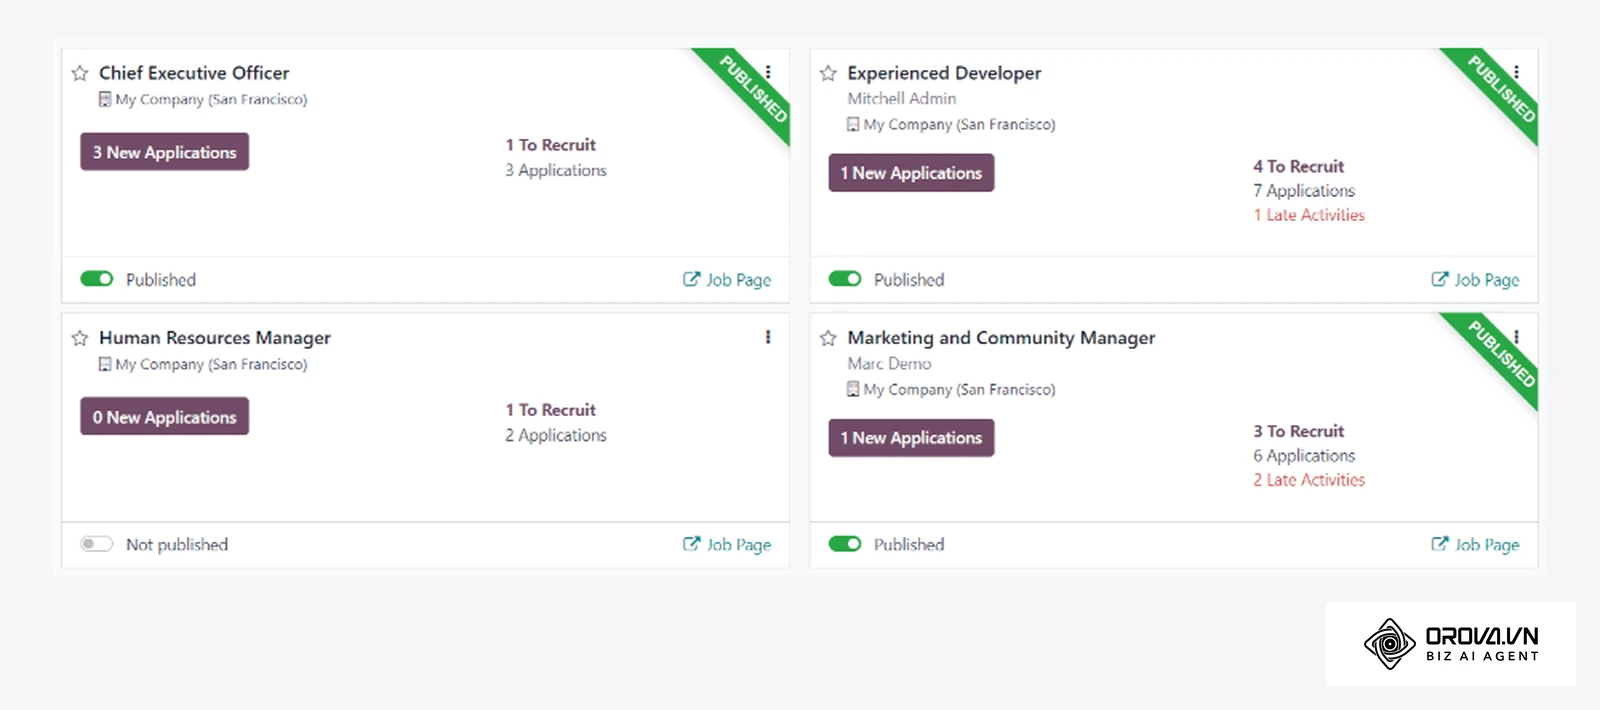Open kebab menu on Experienced Developer card
Image resolution: width=1600 pixels, height=710 pixels.
1516,72
